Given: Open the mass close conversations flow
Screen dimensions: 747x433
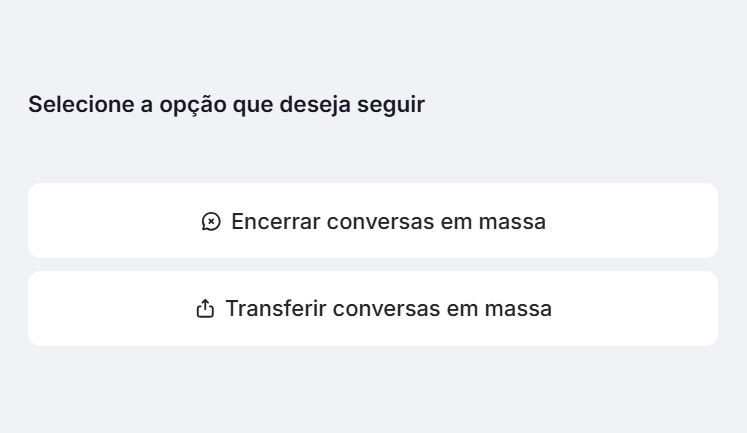Looking at the screenshot, I should tap(372, 221).
